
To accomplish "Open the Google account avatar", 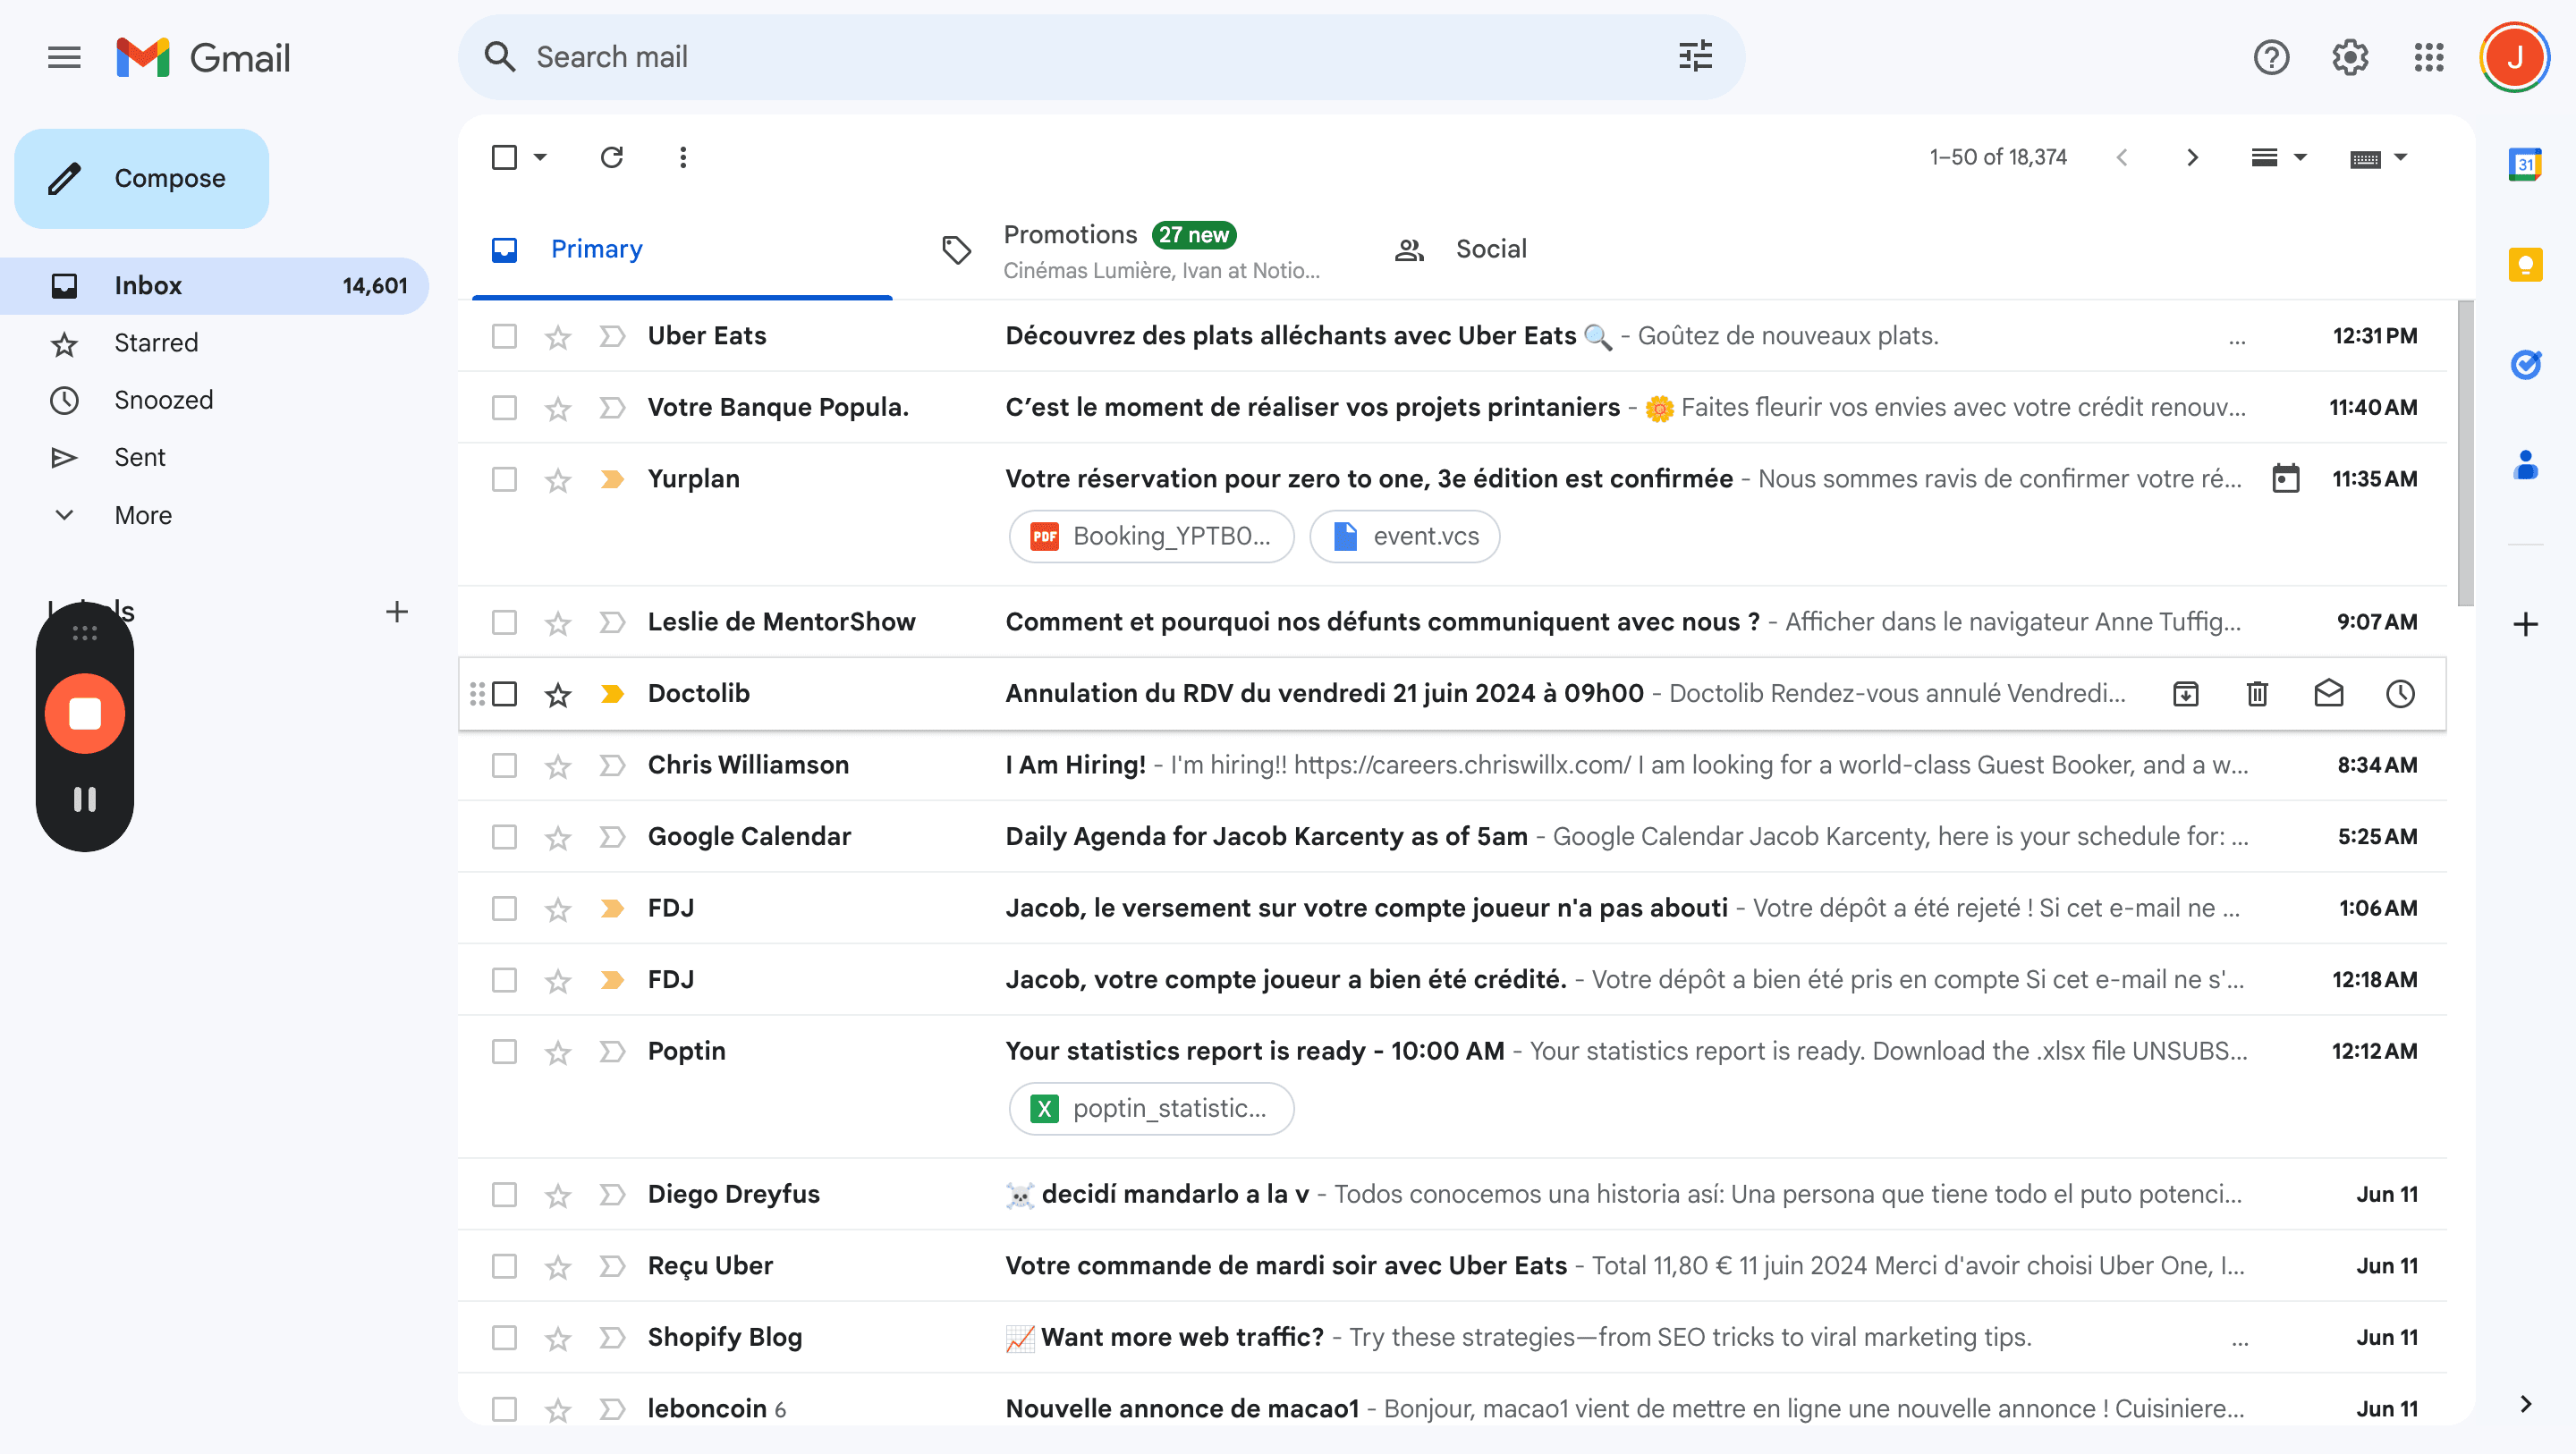I will point(2514,57).
